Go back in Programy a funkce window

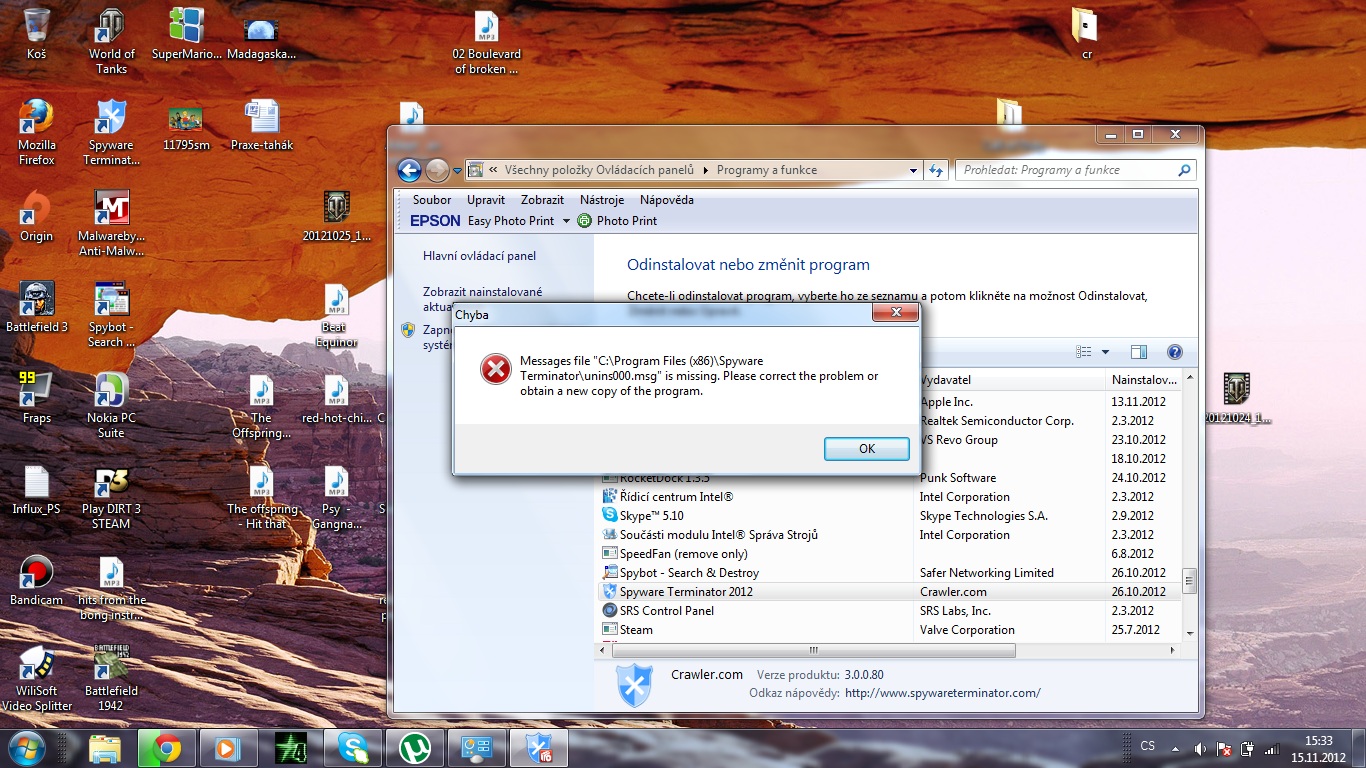409,170
